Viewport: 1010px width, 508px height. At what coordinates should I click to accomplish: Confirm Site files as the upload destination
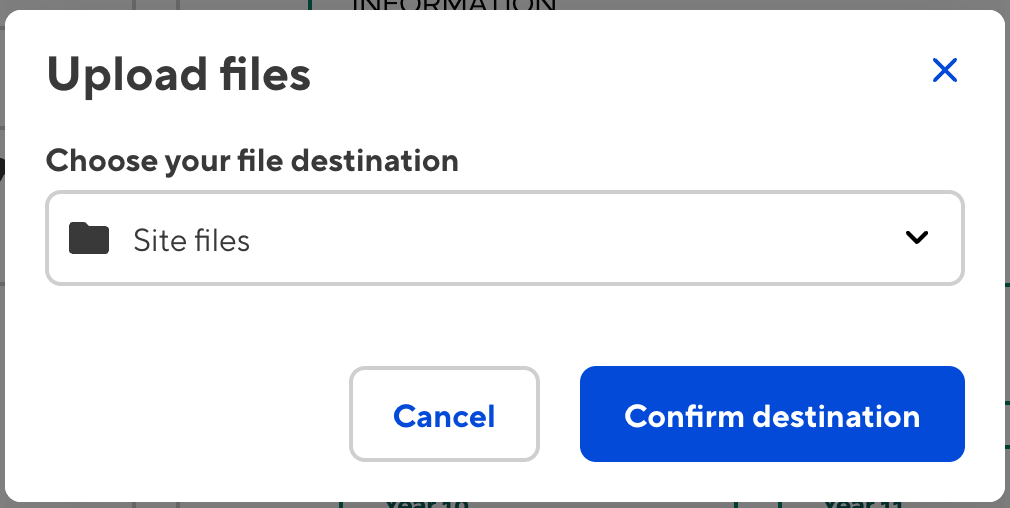[771, 415]
